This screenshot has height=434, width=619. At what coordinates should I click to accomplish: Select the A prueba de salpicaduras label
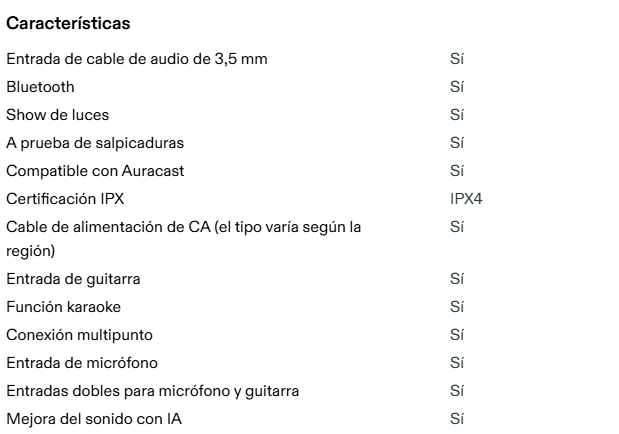pyautogui.click(x=95, y=143)
